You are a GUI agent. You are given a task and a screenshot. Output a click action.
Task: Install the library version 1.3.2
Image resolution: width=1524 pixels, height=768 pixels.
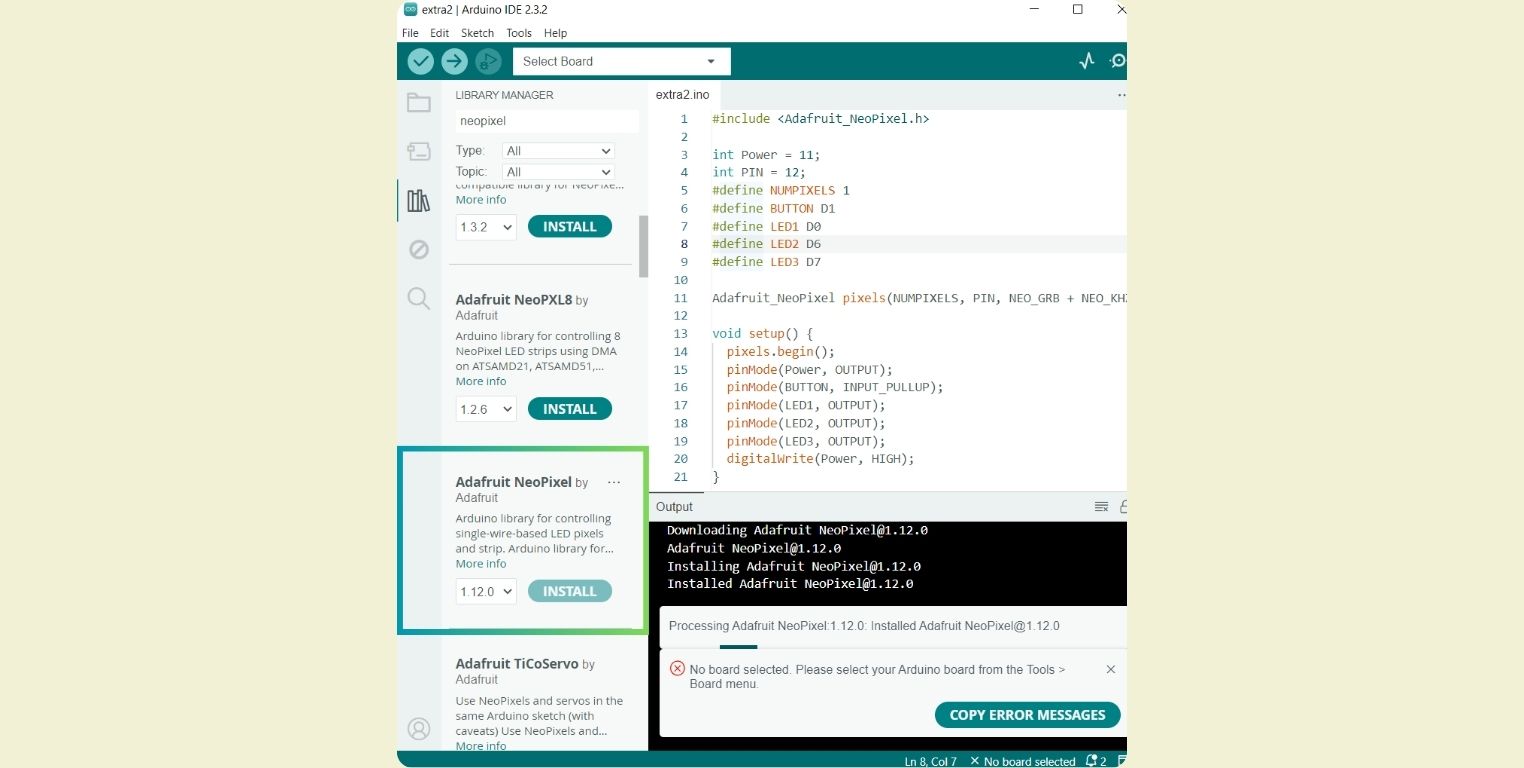tap(570, 227)
